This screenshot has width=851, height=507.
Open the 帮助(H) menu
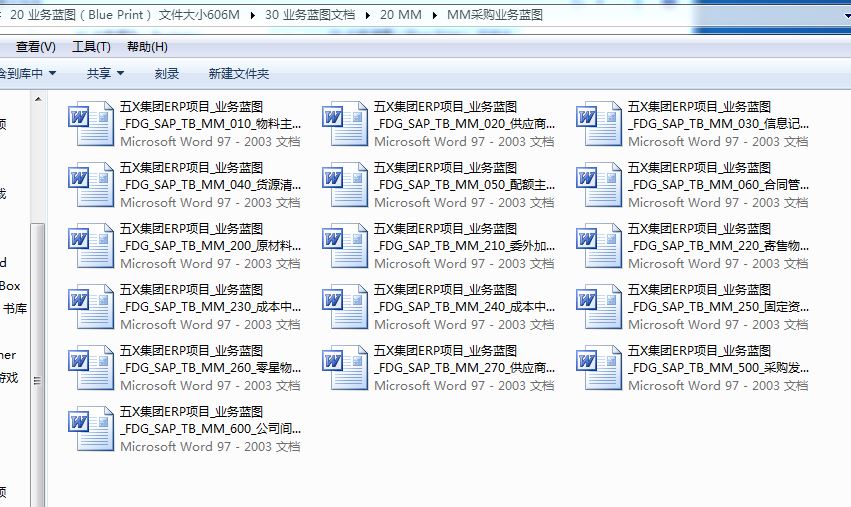147,47
